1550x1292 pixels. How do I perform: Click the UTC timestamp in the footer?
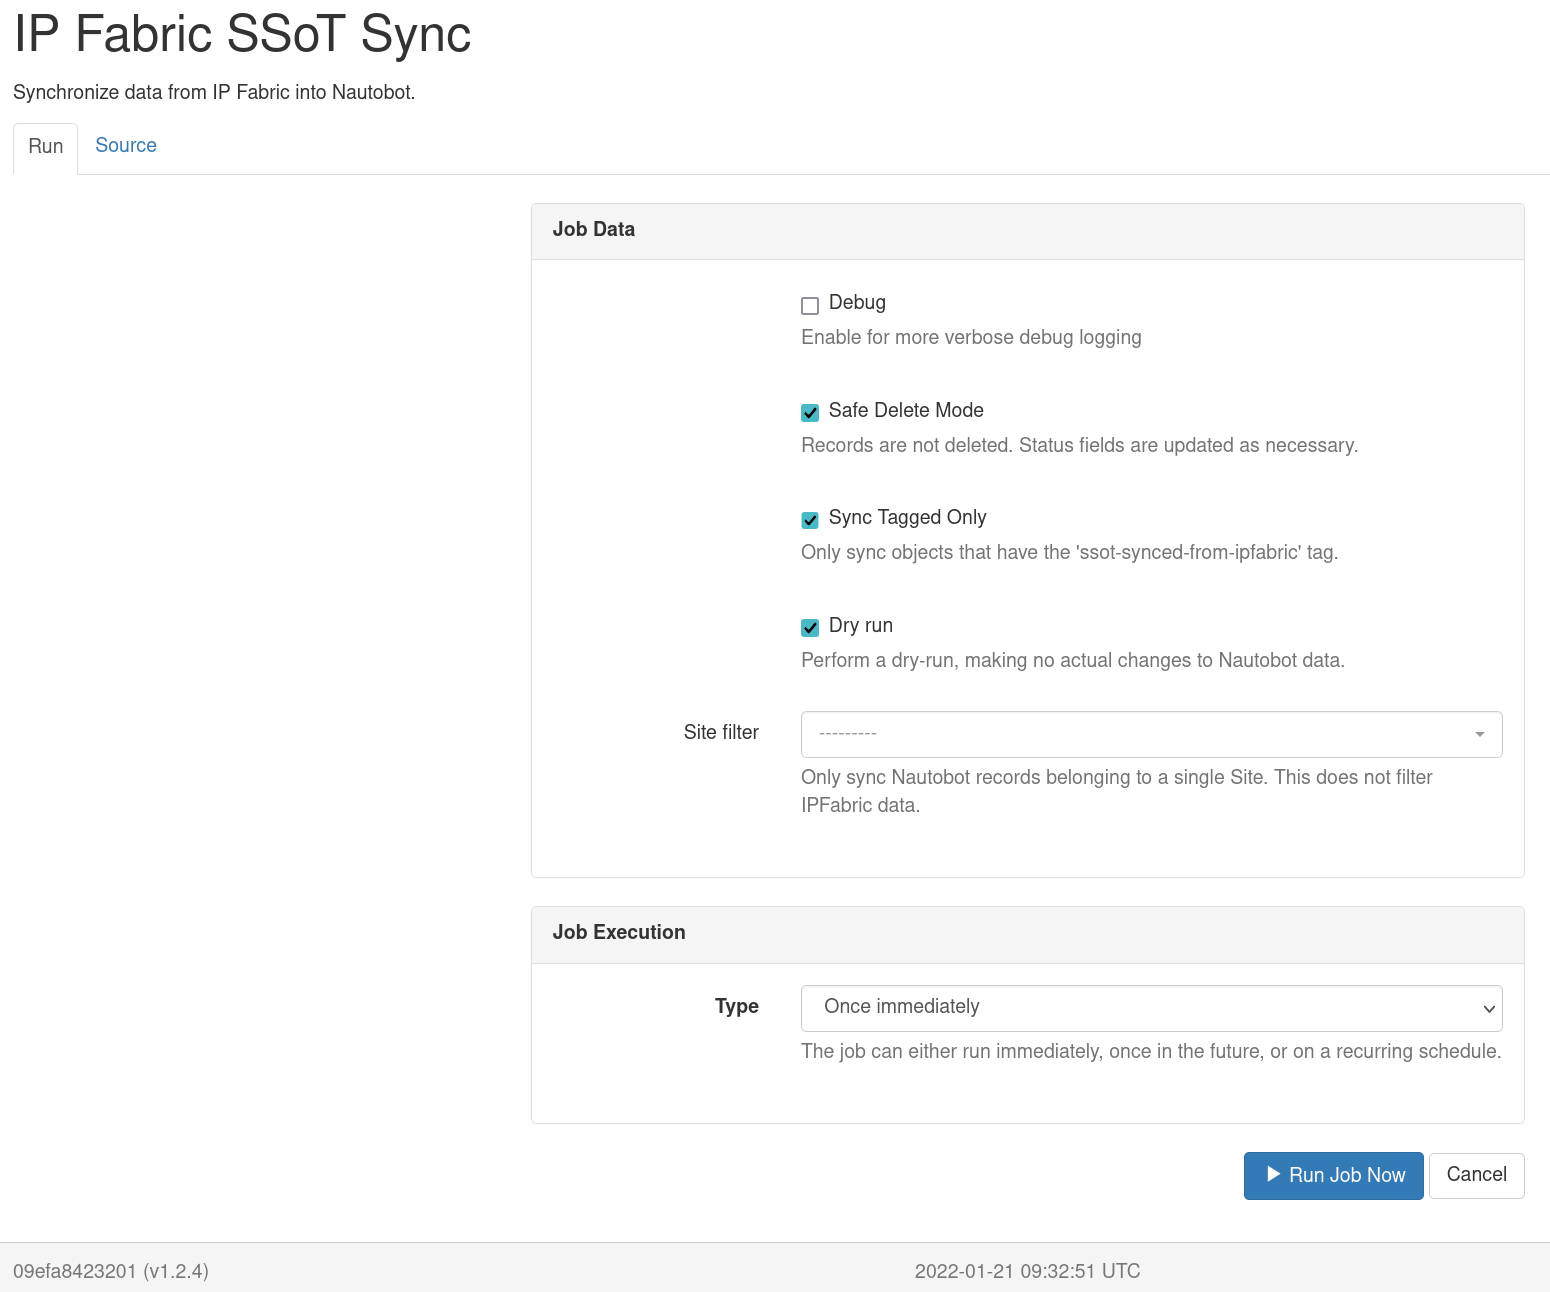(x=1027, y=1271)
